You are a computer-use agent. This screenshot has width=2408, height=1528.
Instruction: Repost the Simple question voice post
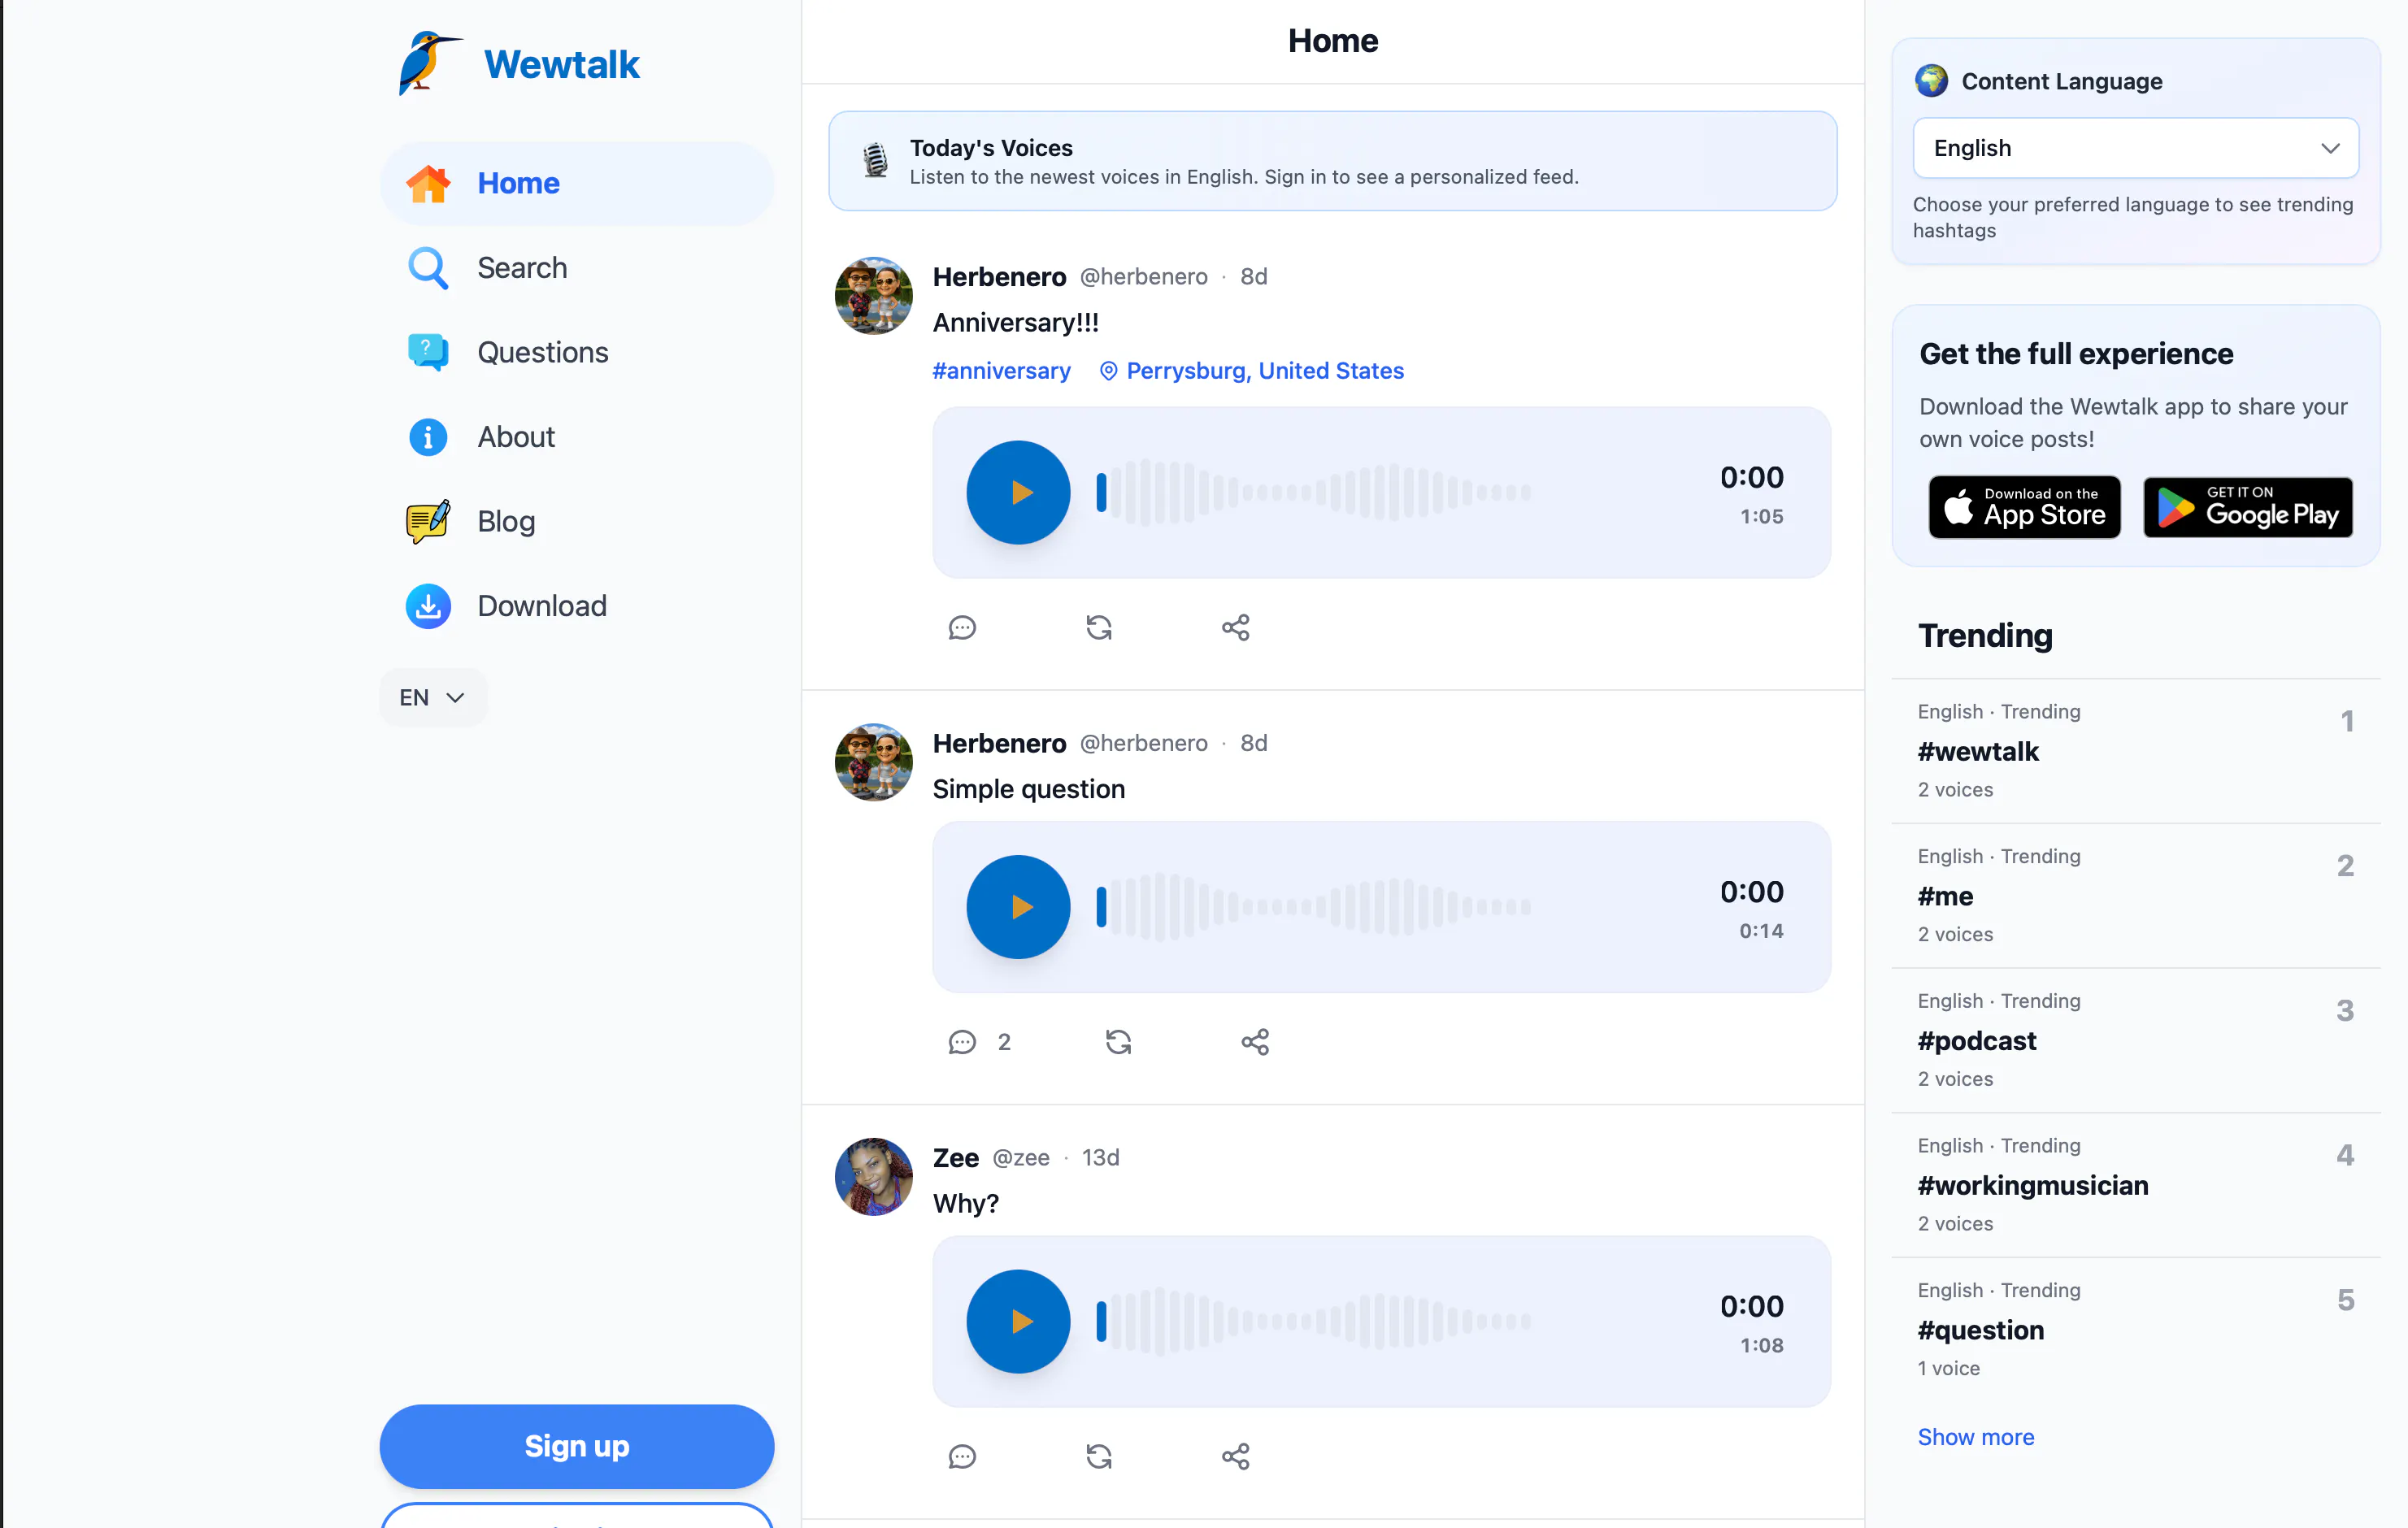pos(1119,1042)
